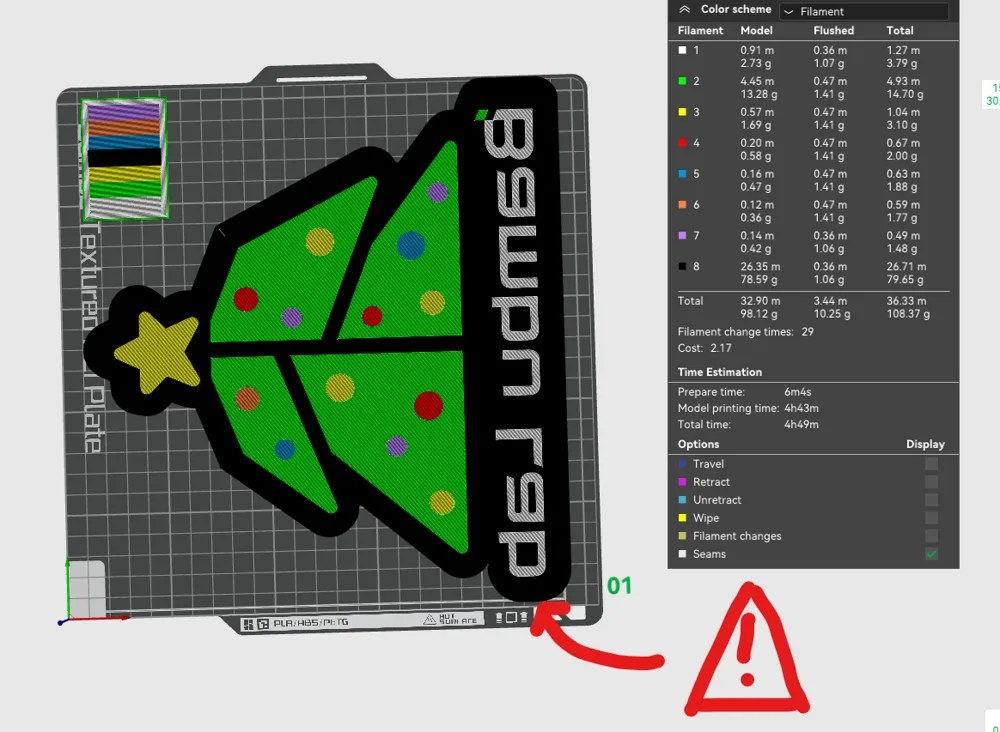Screen dimensions: 1000x732
Task: Open the Filament color scheme dropdown
Action: pos(863,12)
